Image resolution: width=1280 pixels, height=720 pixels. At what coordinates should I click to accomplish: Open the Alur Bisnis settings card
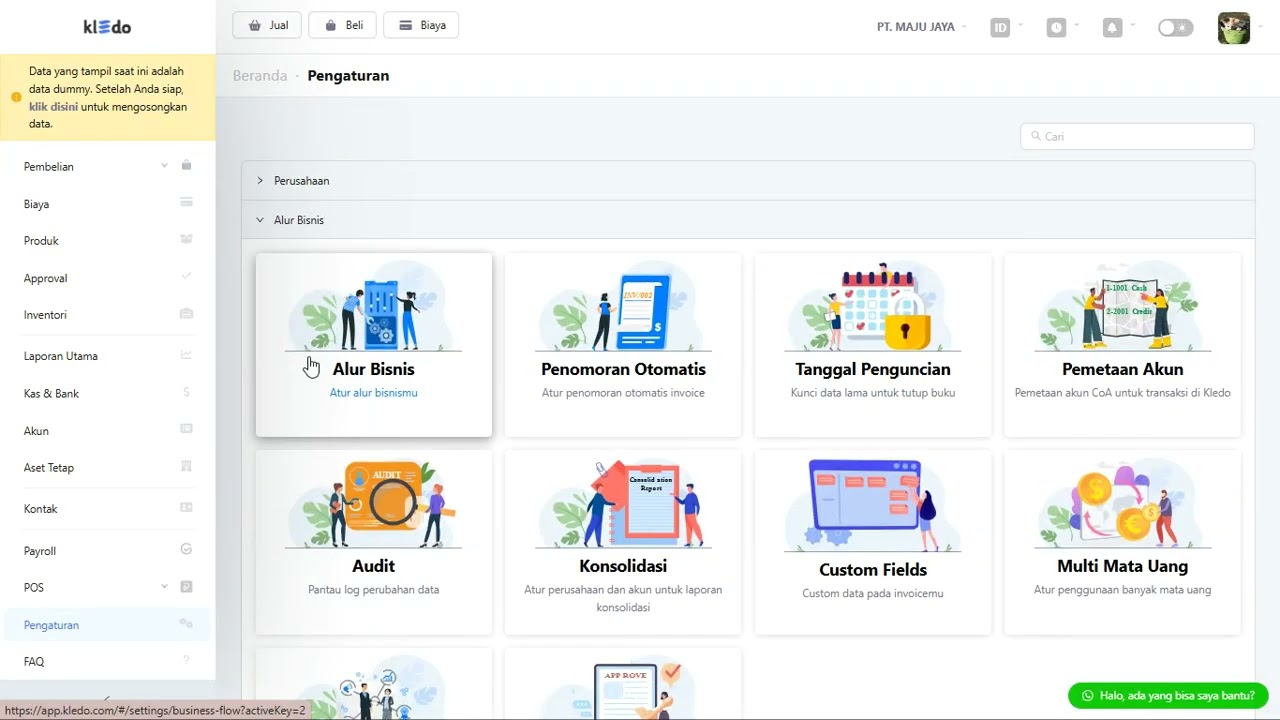(x=374, y=345)
